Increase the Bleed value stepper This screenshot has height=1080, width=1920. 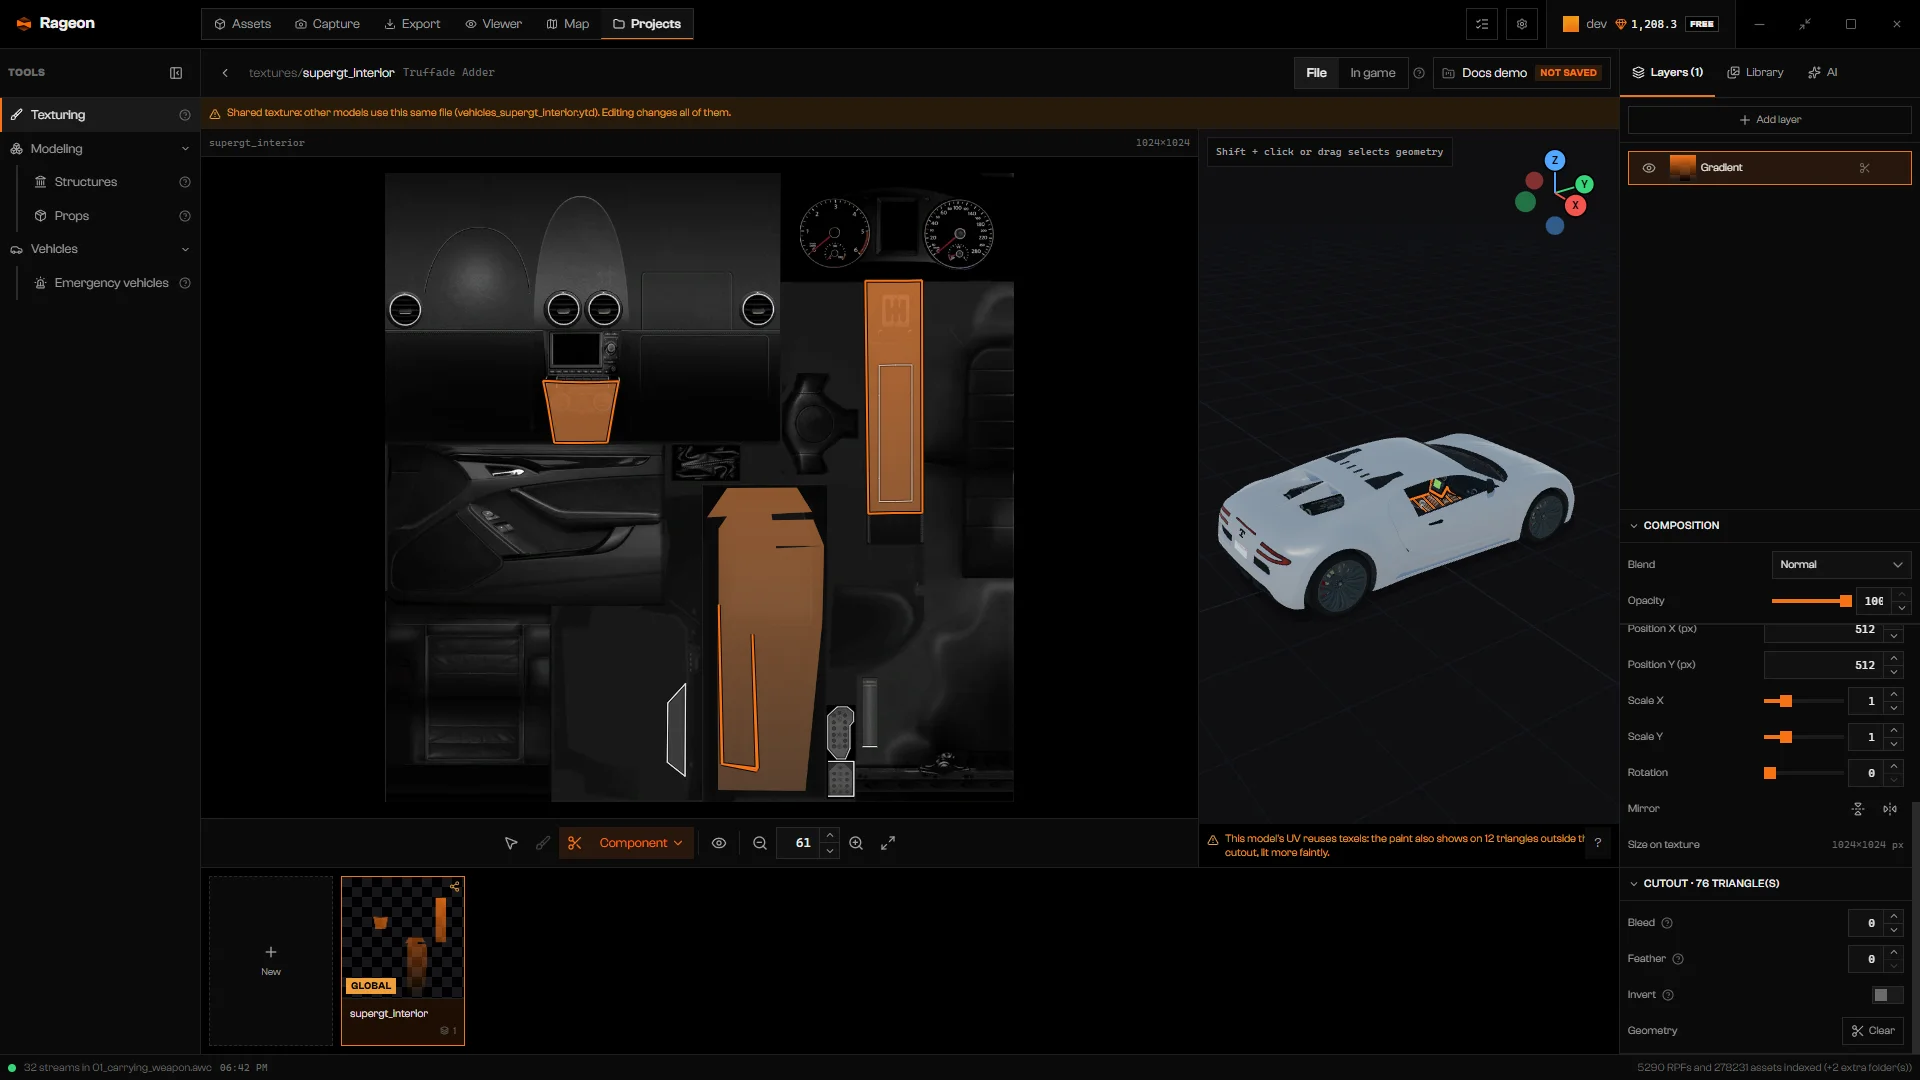coord(1894,916)
